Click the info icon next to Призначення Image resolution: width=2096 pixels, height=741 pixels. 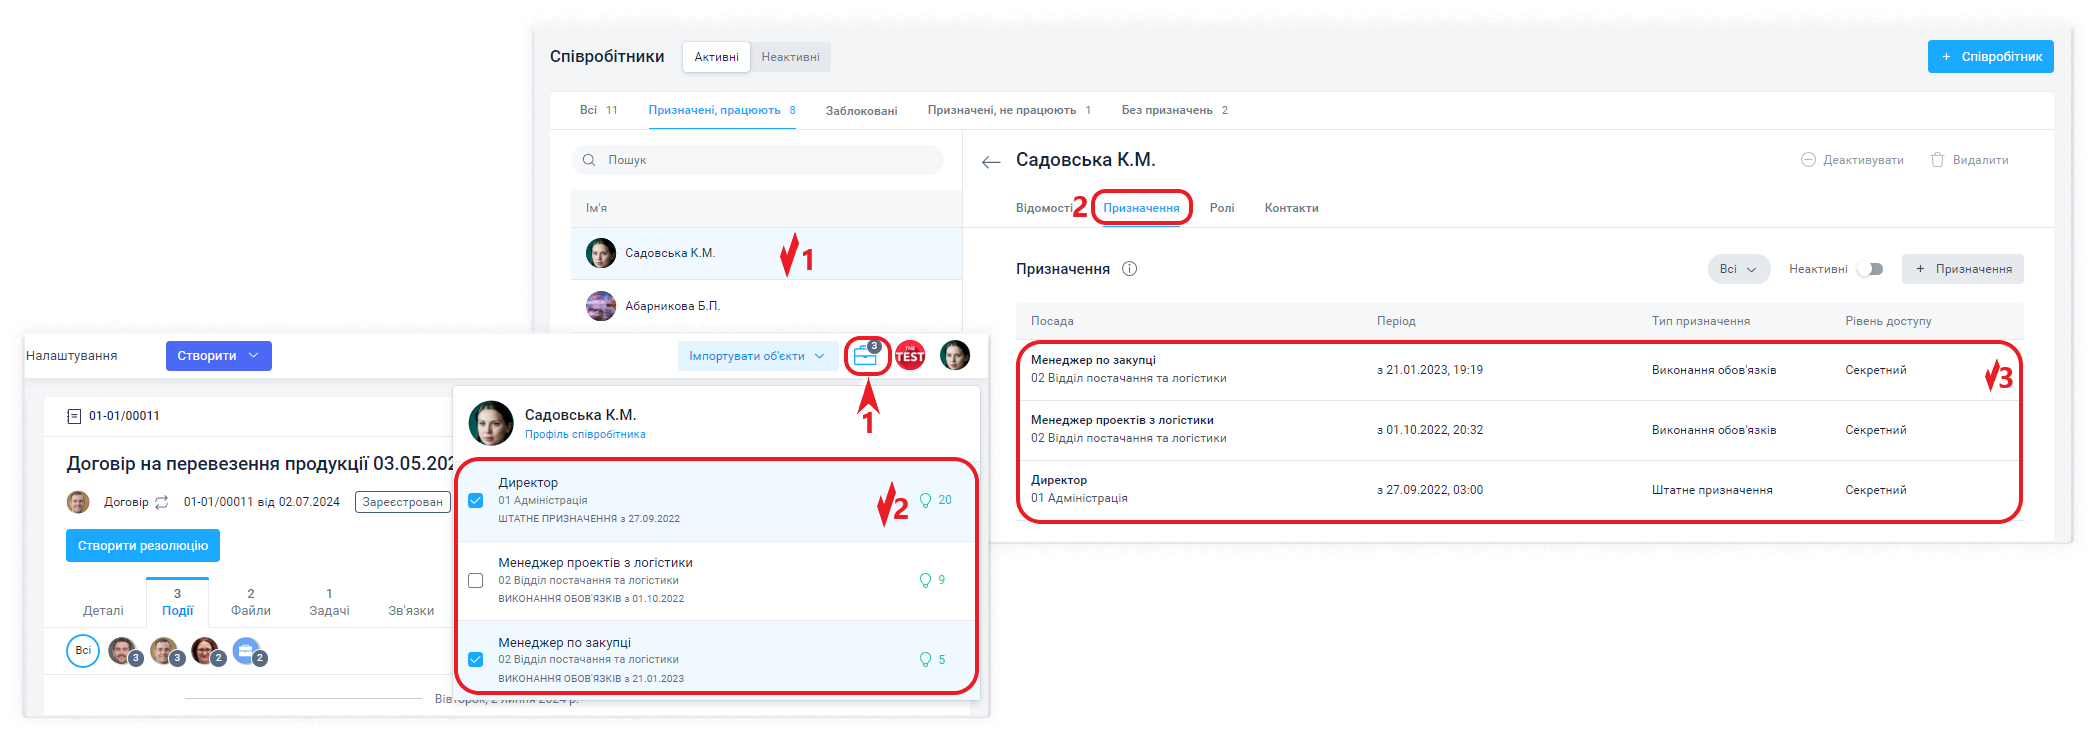1129,269
